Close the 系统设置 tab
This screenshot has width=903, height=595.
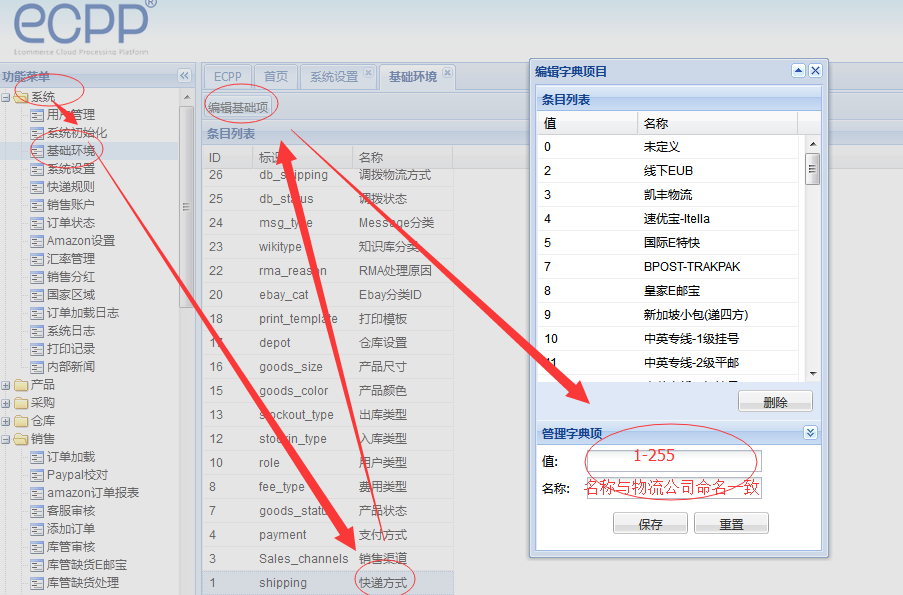(368, 73)
